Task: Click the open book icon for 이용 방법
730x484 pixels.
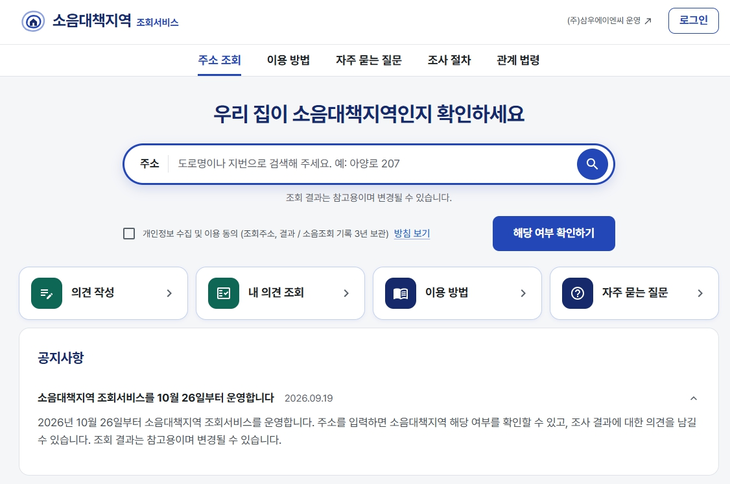Action: (400, 293)
